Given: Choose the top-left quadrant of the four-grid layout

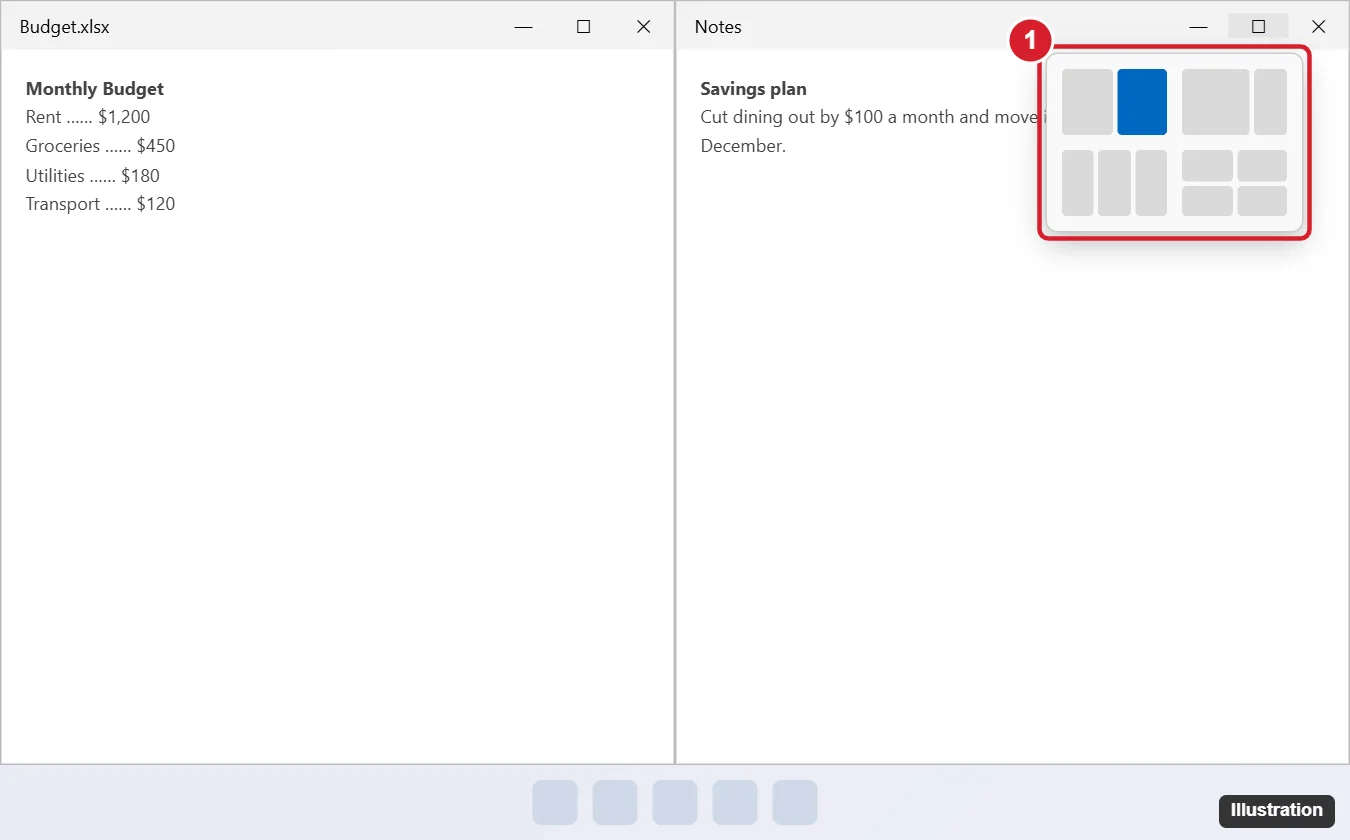Looking at the screenshot, I should [x=1207, y=166].
